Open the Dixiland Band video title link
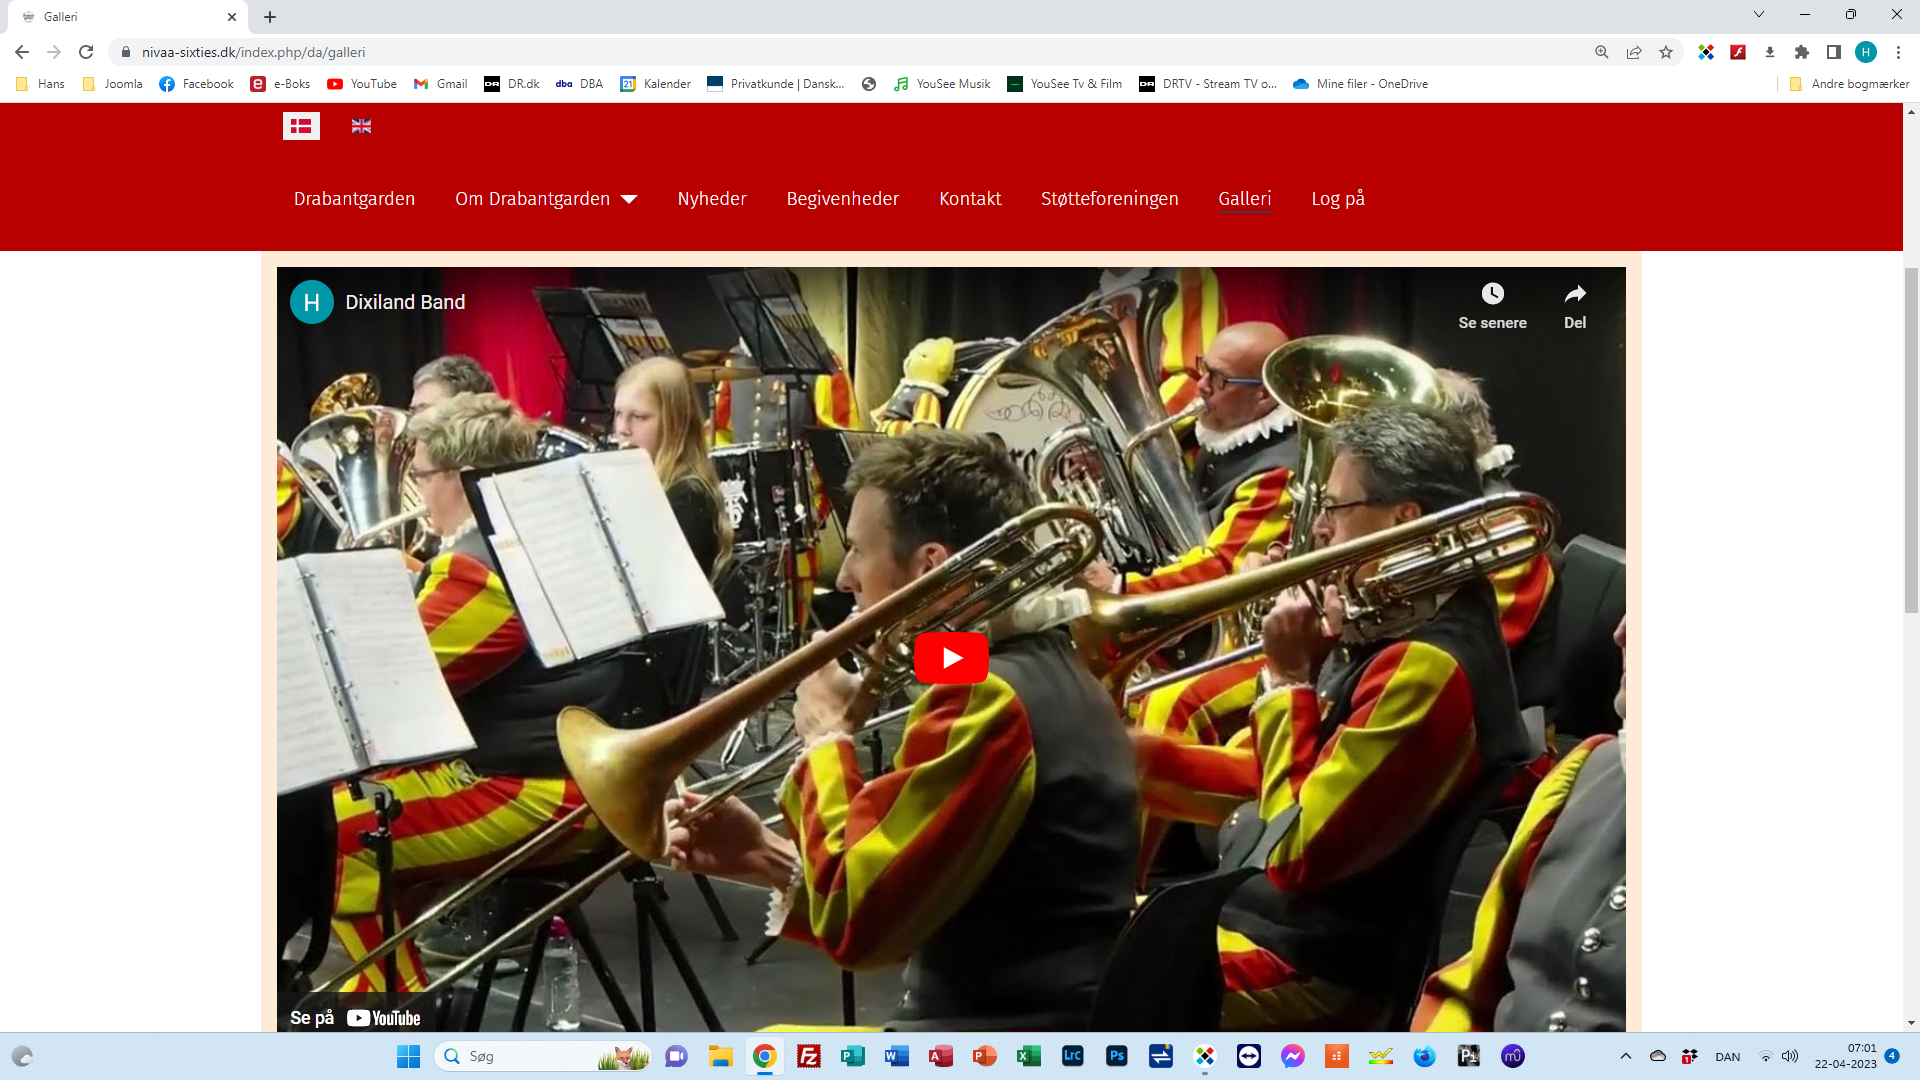This screenshot has width=1920, height=1080. [x=405, y=302]
